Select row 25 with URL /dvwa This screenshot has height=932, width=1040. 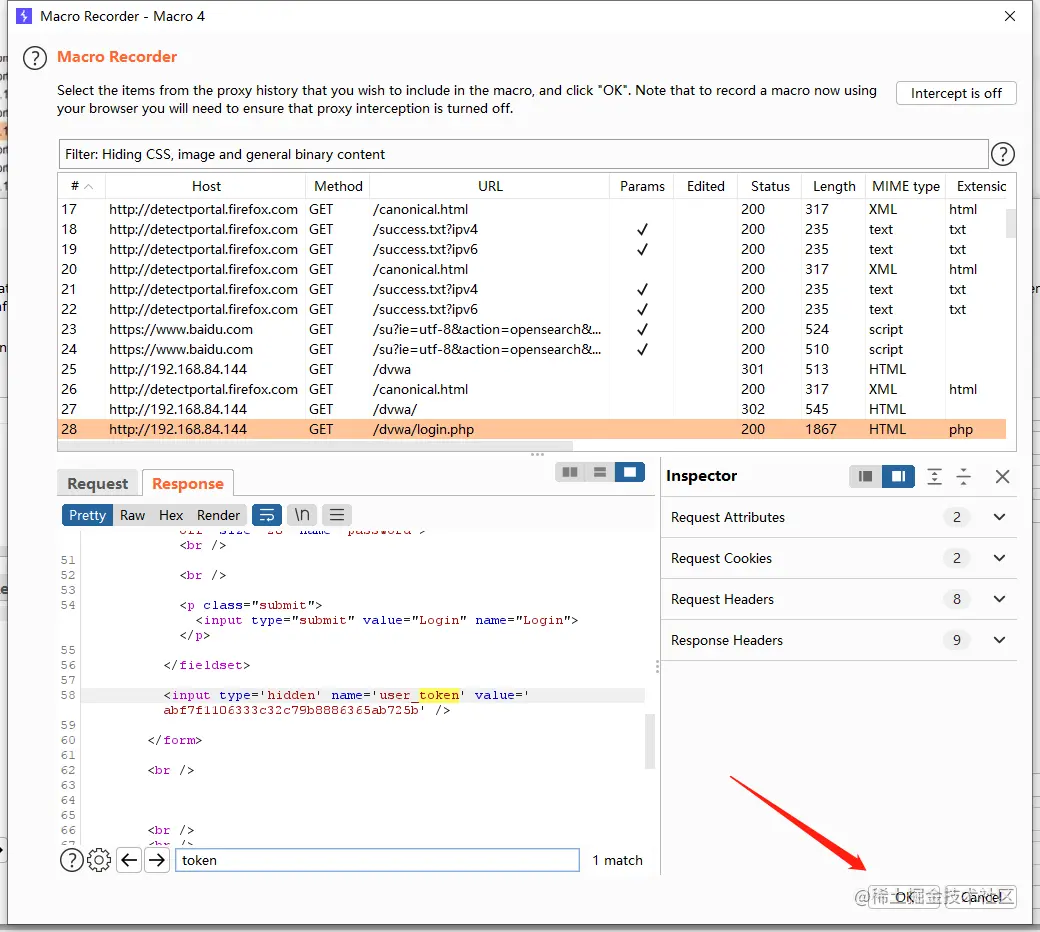click(532, 369)
